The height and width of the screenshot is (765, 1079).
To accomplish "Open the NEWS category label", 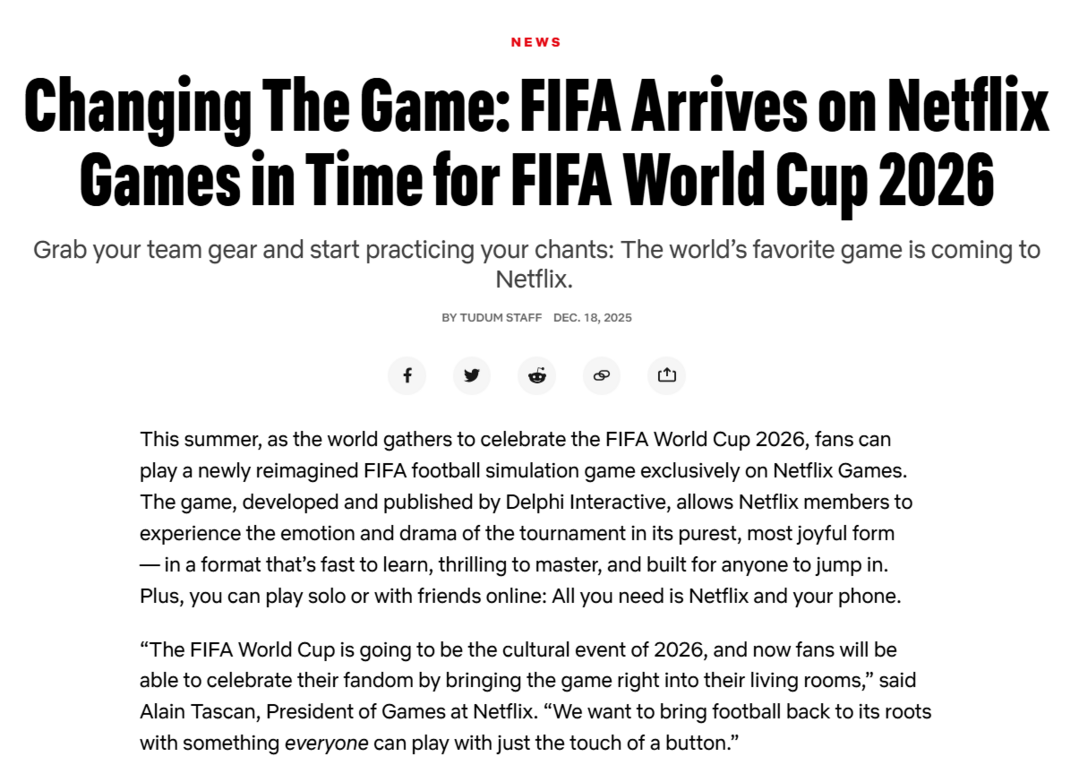I will pyautogui.click(x=536, y=42).
